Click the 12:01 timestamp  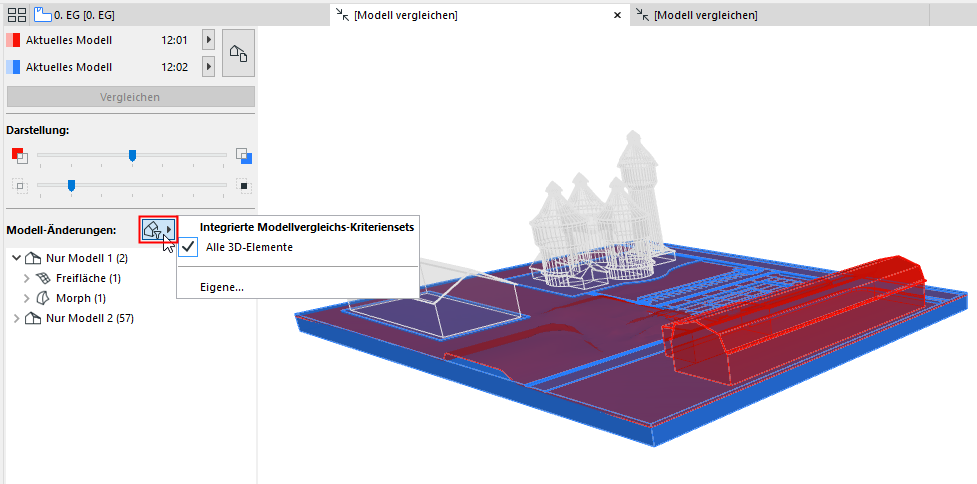(x=174, y=40)
